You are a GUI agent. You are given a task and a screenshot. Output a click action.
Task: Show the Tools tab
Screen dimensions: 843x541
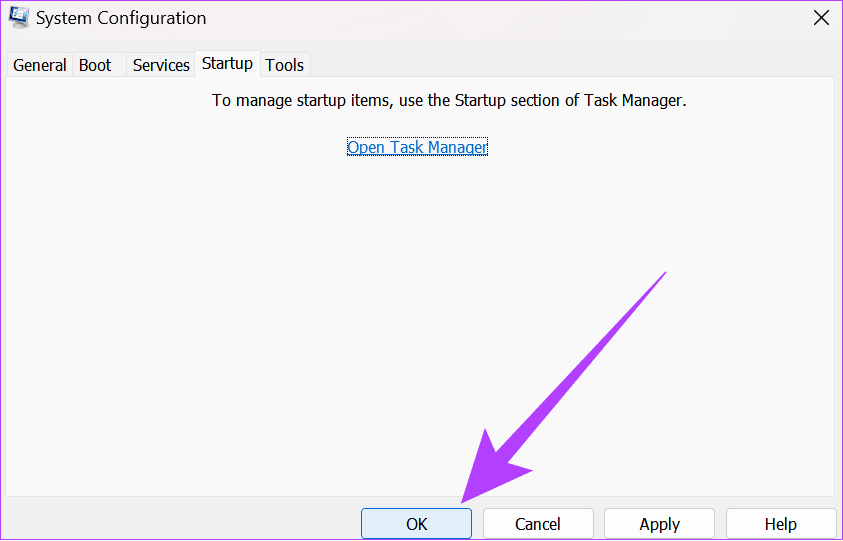pos(285,65)
